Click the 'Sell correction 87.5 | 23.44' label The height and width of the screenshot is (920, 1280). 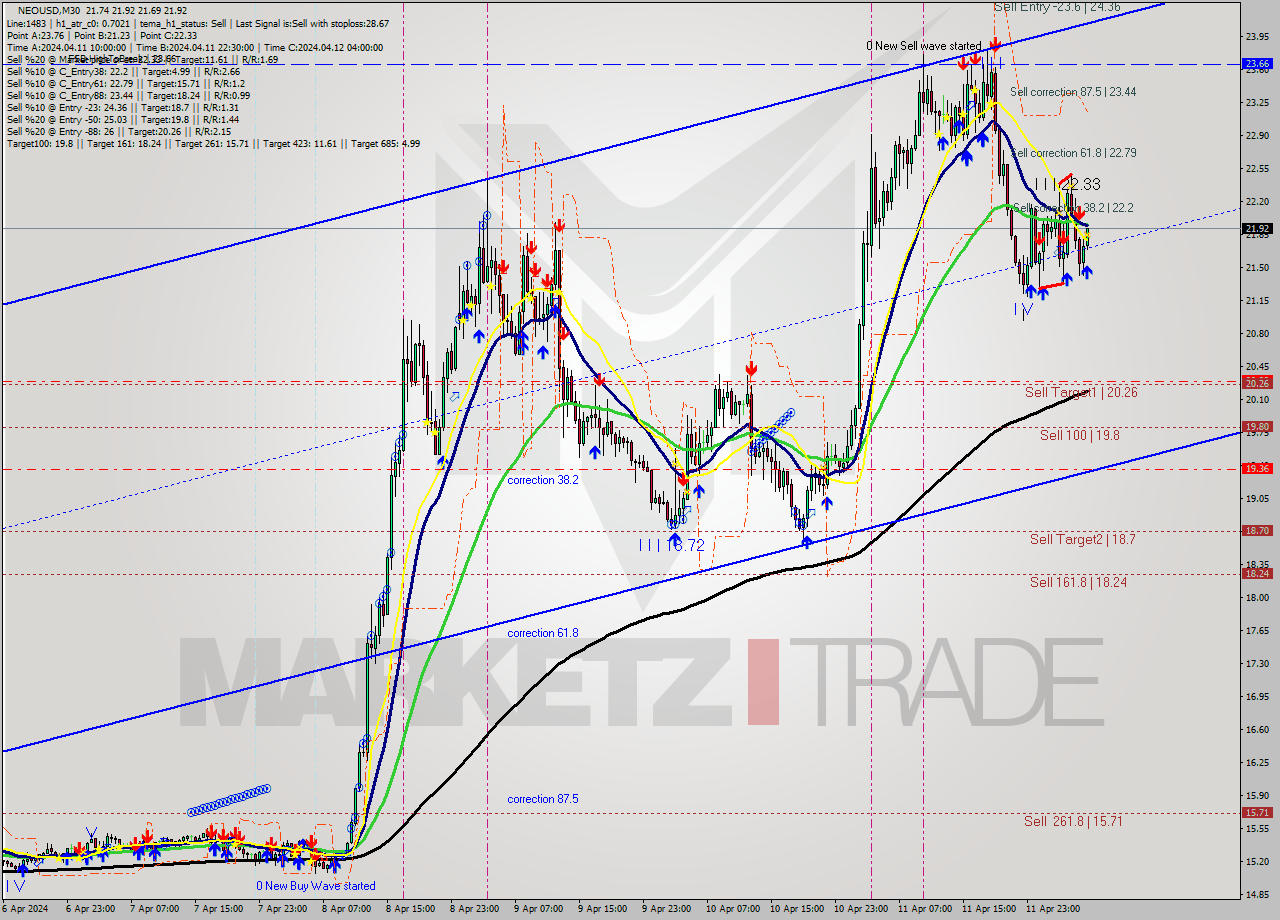pos(1073,92)
